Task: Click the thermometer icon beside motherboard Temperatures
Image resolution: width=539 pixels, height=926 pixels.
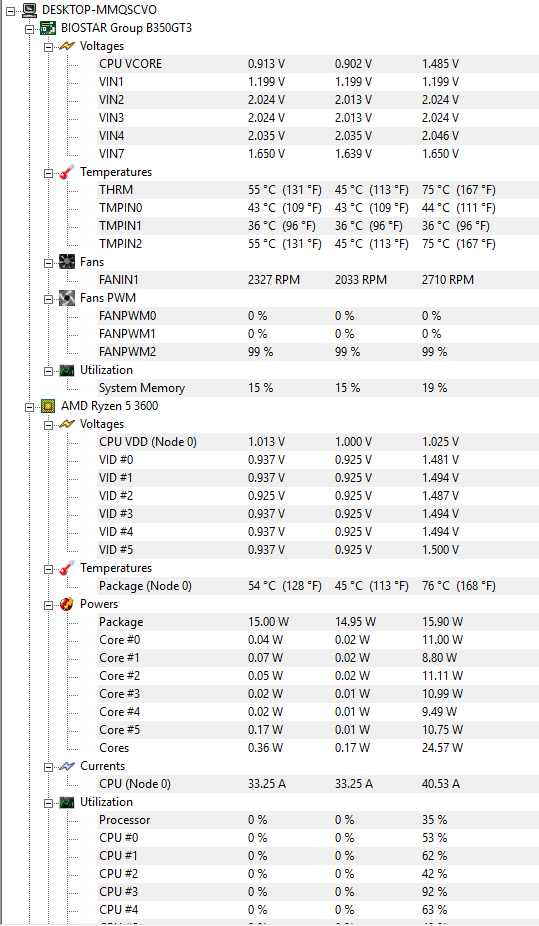Action: (67, 172)
